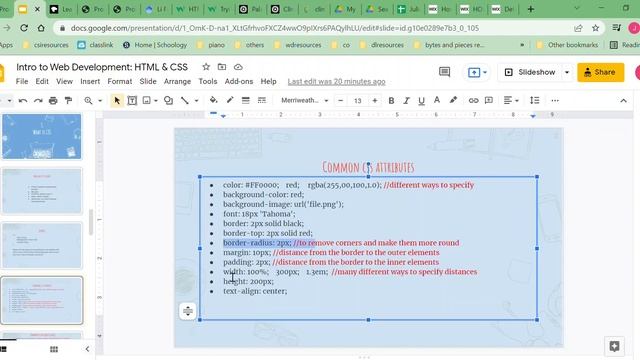
Task: Open the Arrange menu
Action: point(177,81)
